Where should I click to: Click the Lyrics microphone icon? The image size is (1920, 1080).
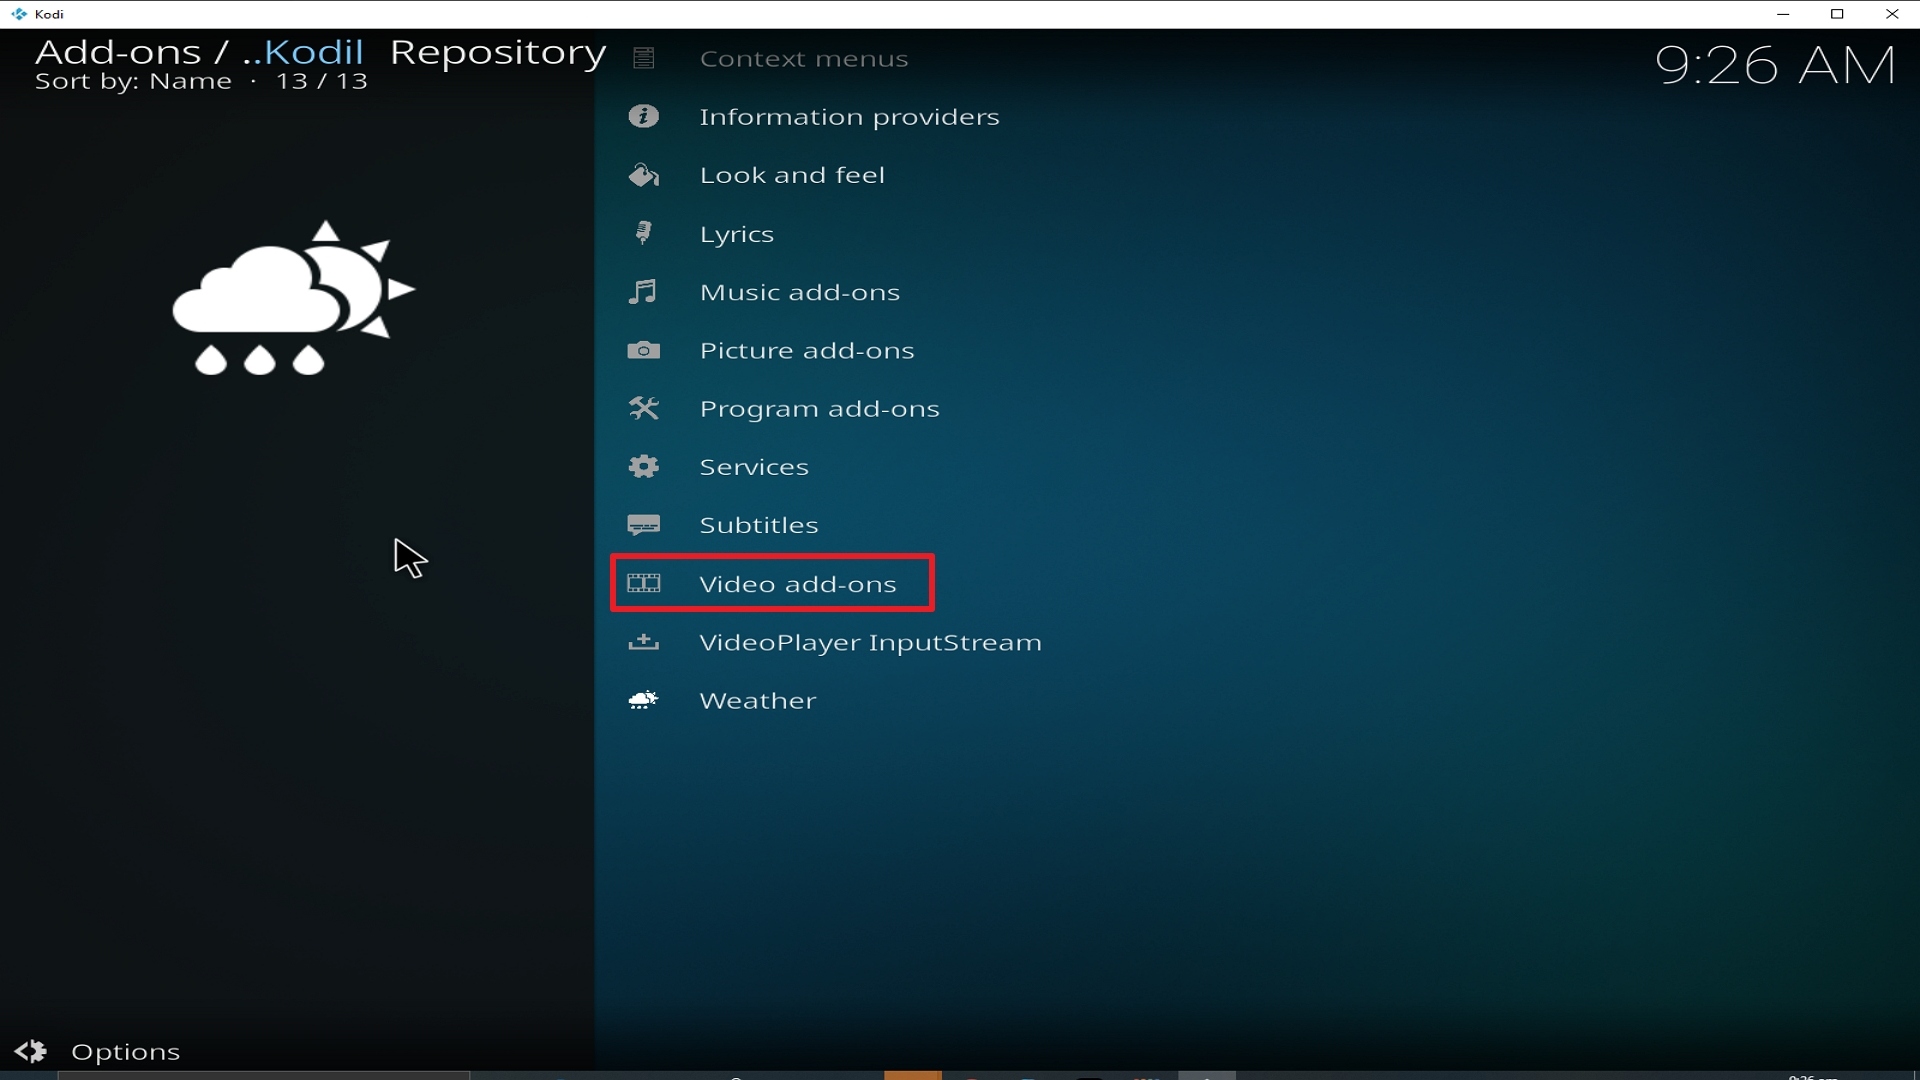644,233
